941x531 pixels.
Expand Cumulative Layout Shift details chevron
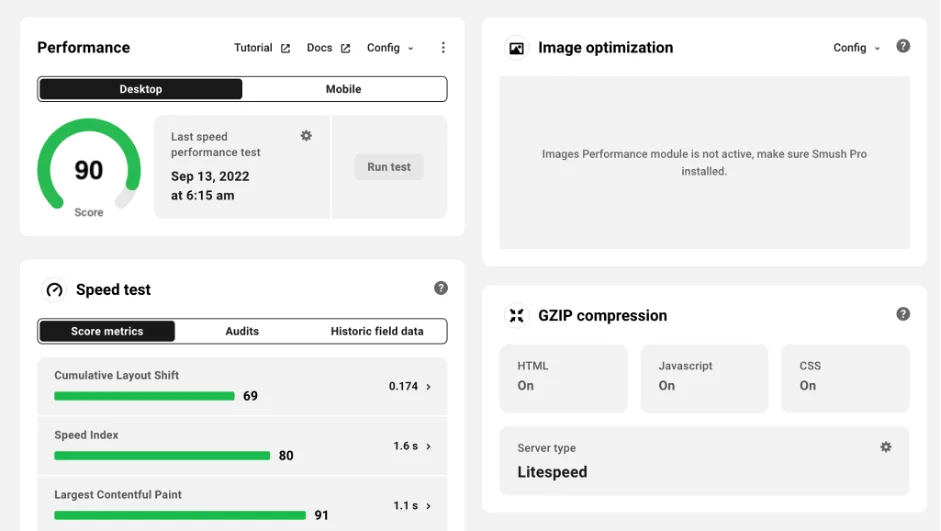click(428, 387)
